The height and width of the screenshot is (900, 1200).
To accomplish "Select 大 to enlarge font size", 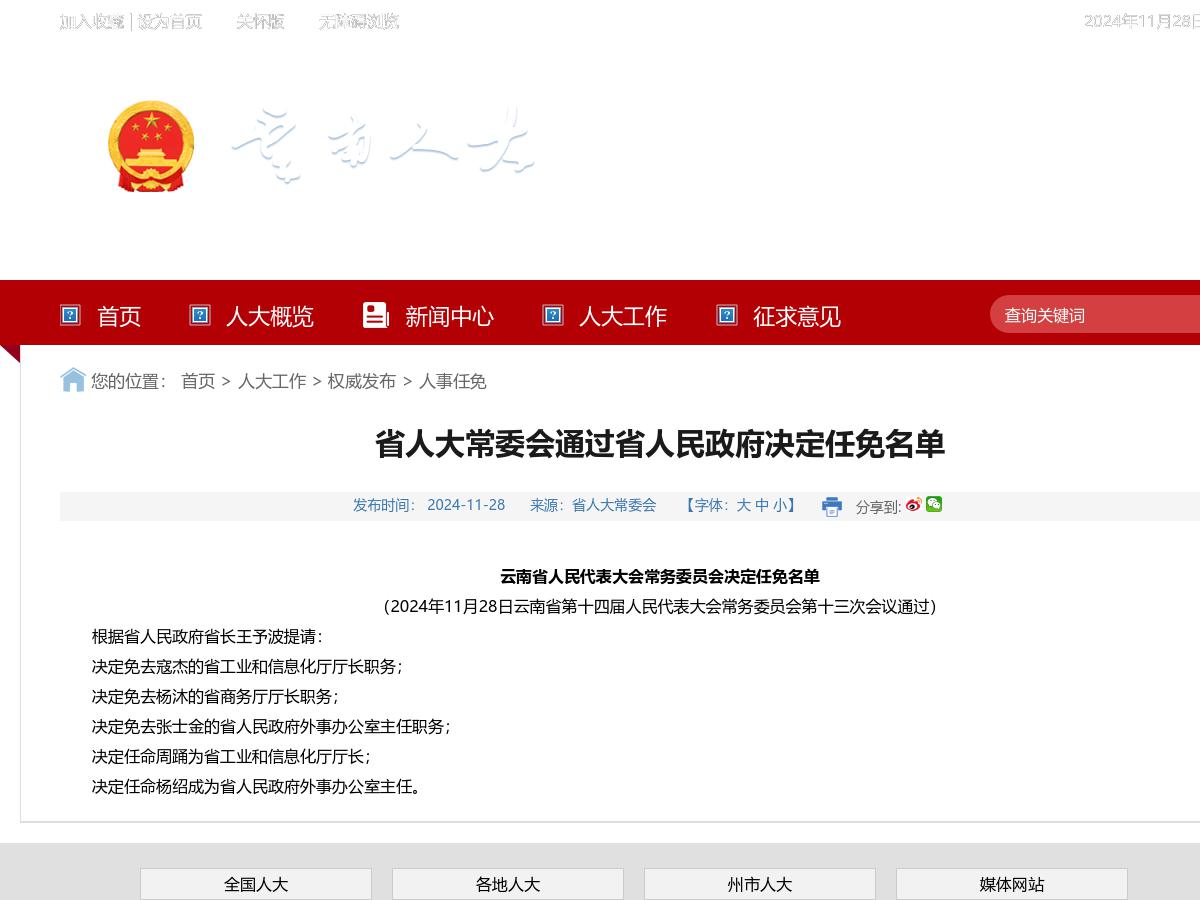I will (744, 505).
